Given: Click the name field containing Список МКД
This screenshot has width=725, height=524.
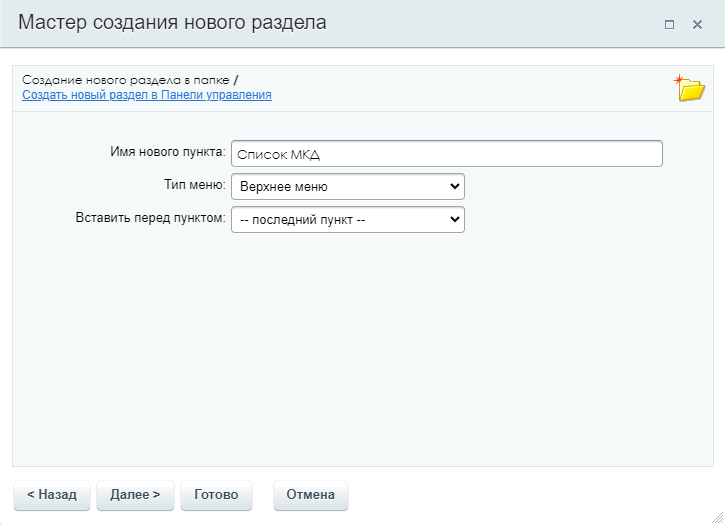Looking at the screenshot, I should tap(447, 154).
